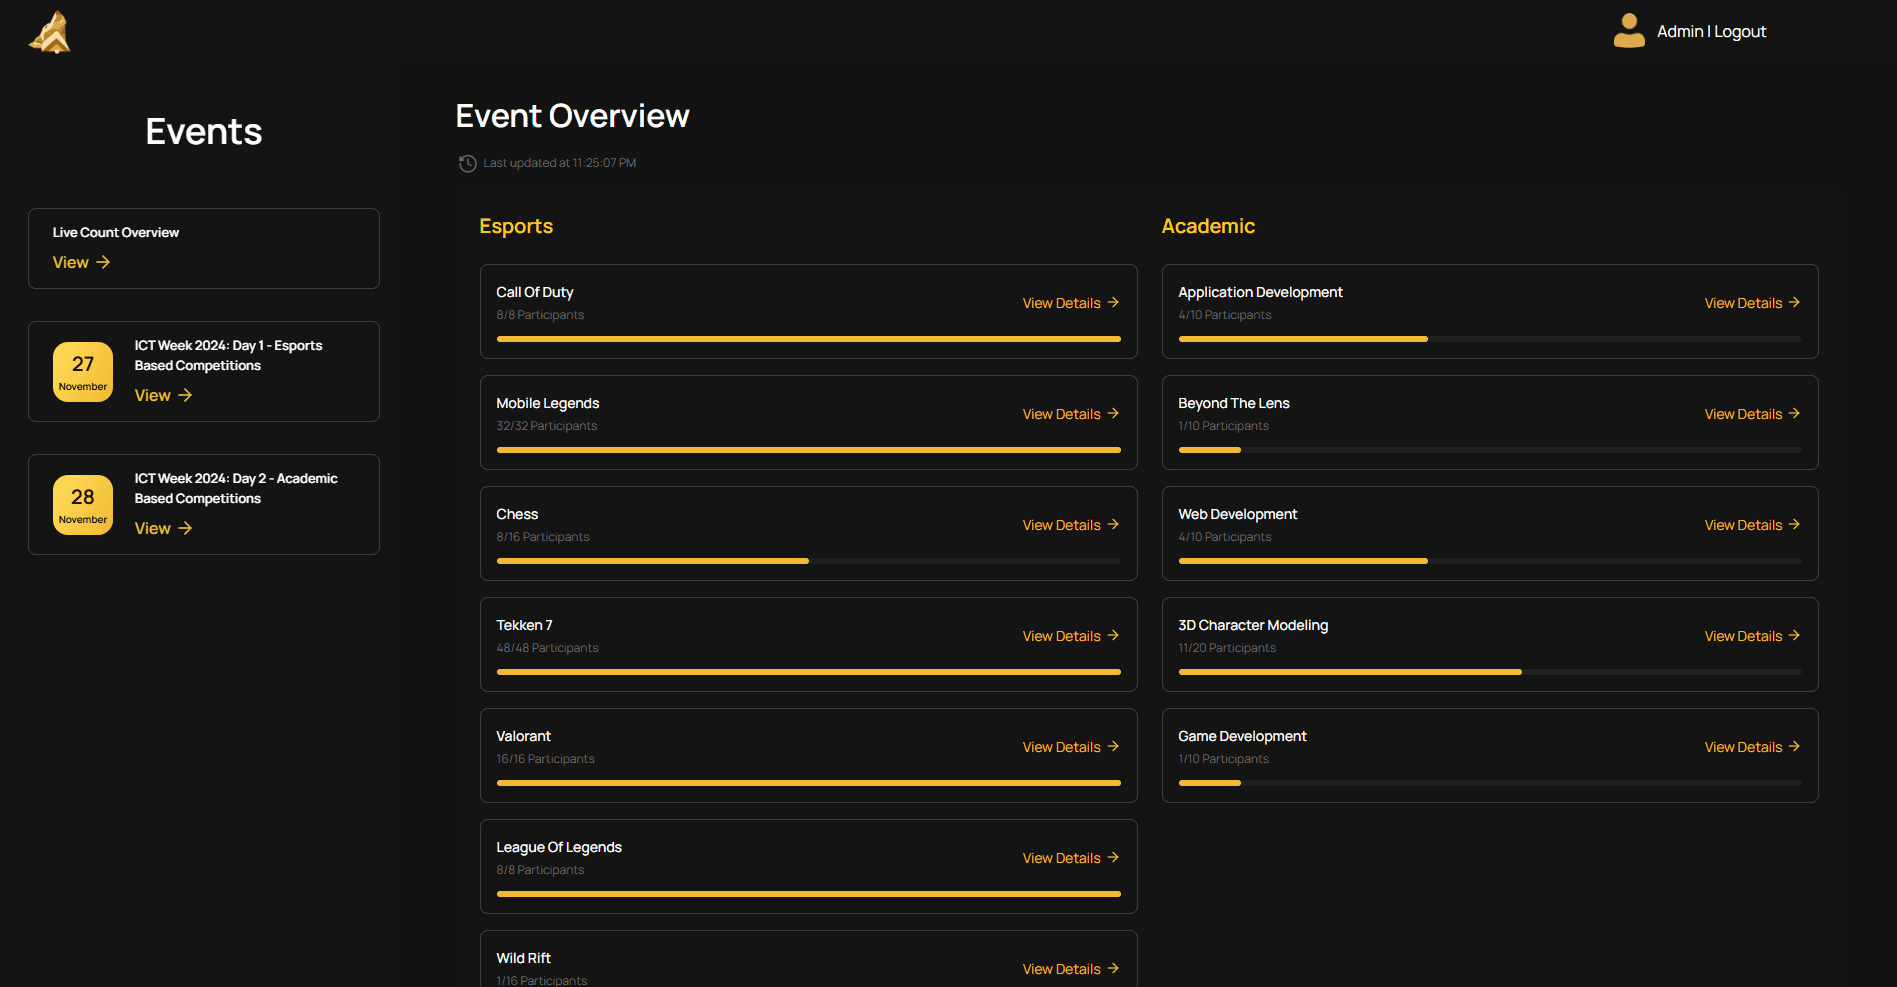
Task: View Details for 3D Character Modeling
Action: point(1752,636)
